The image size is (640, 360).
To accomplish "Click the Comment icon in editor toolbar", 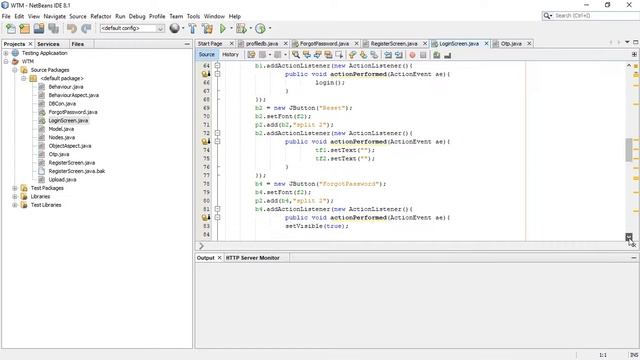I will tap(437, 55).
